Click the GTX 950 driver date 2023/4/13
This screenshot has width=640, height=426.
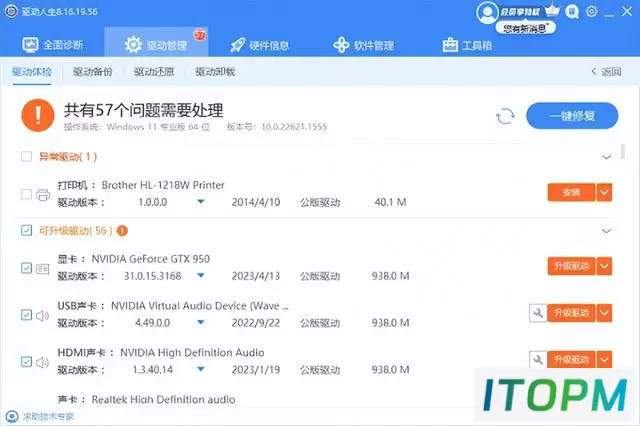tap(256, 276)
